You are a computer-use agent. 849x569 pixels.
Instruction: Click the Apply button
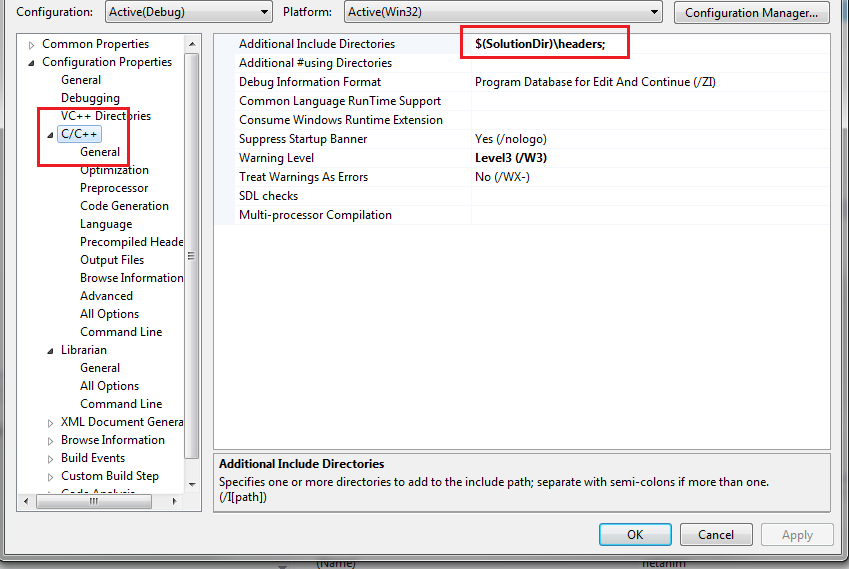coord(797,534)
